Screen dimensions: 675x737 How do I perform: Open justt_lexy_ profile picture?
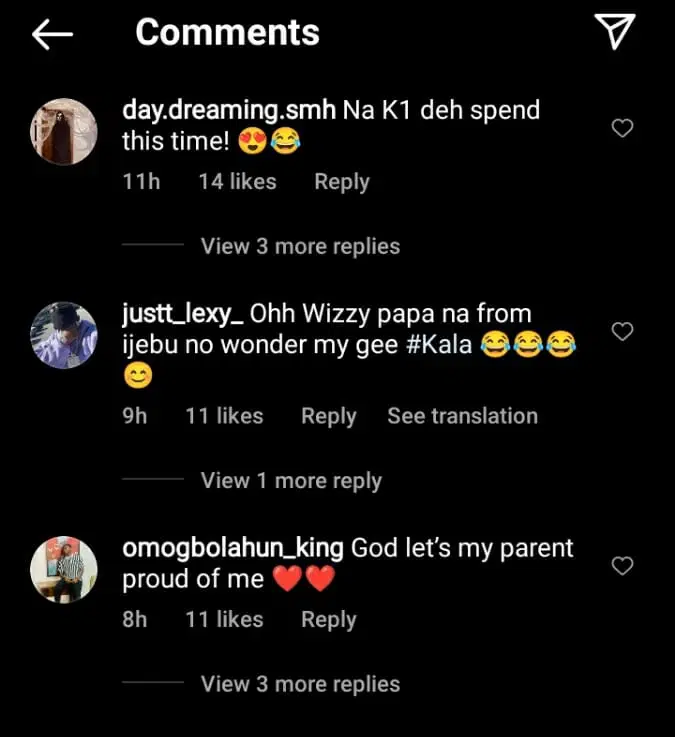(64, 335)
